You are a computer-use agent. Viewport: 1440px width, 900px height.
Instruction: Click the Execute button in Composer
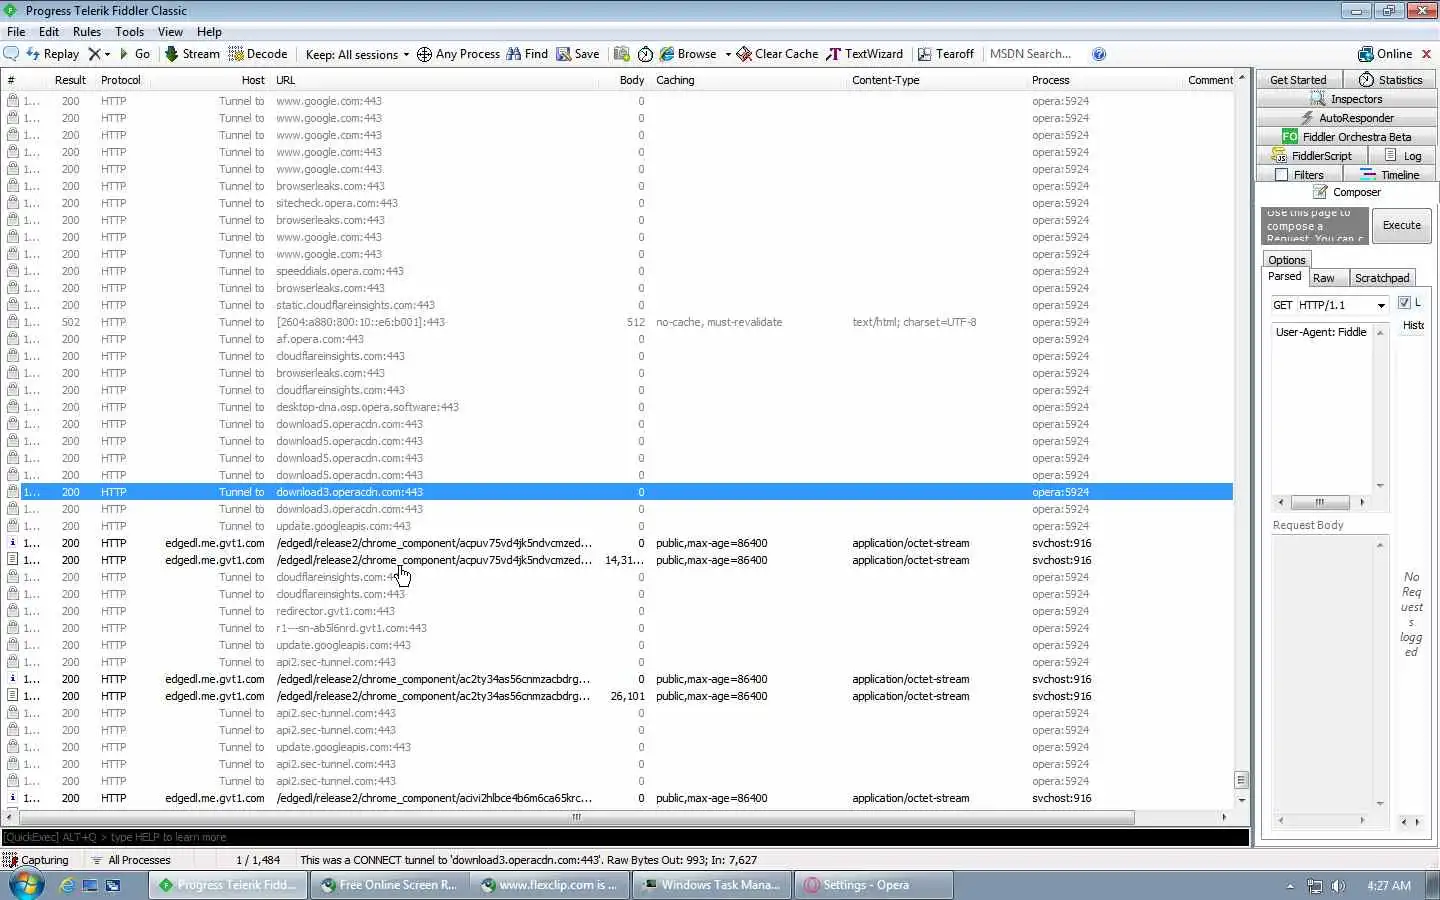[1401, 225]
